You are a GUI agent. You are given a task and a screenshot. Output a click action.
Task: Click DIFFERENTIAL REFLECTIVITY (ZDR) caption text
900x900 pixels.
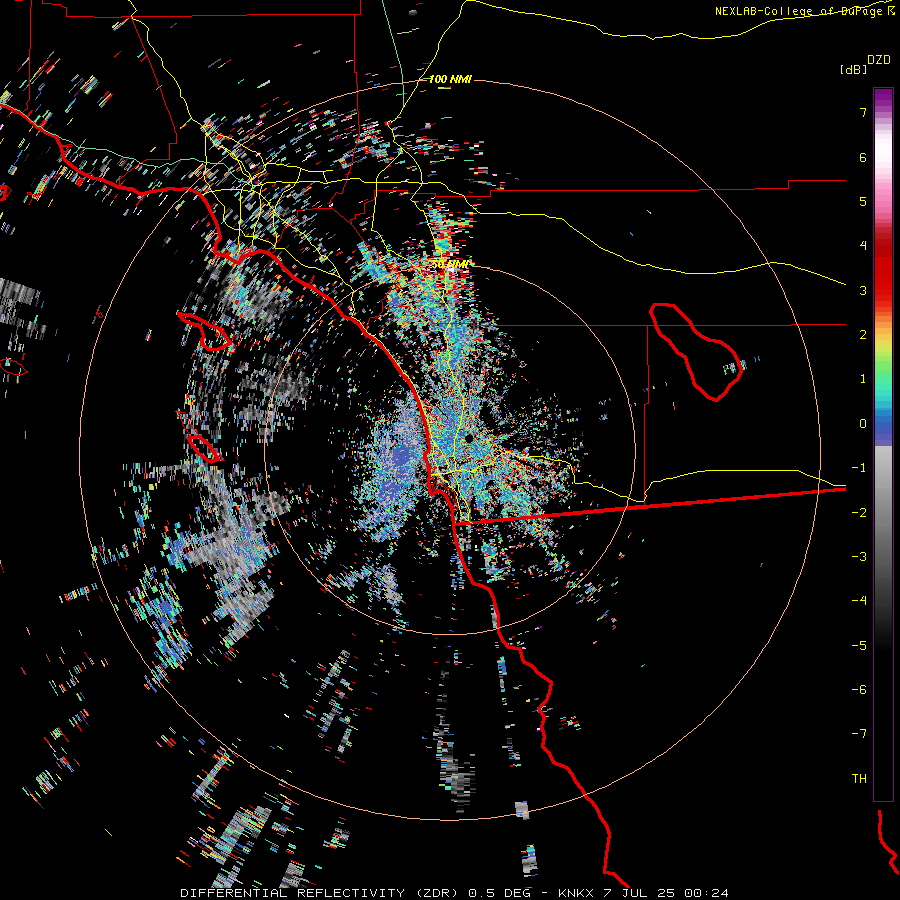tap(319, 893)
